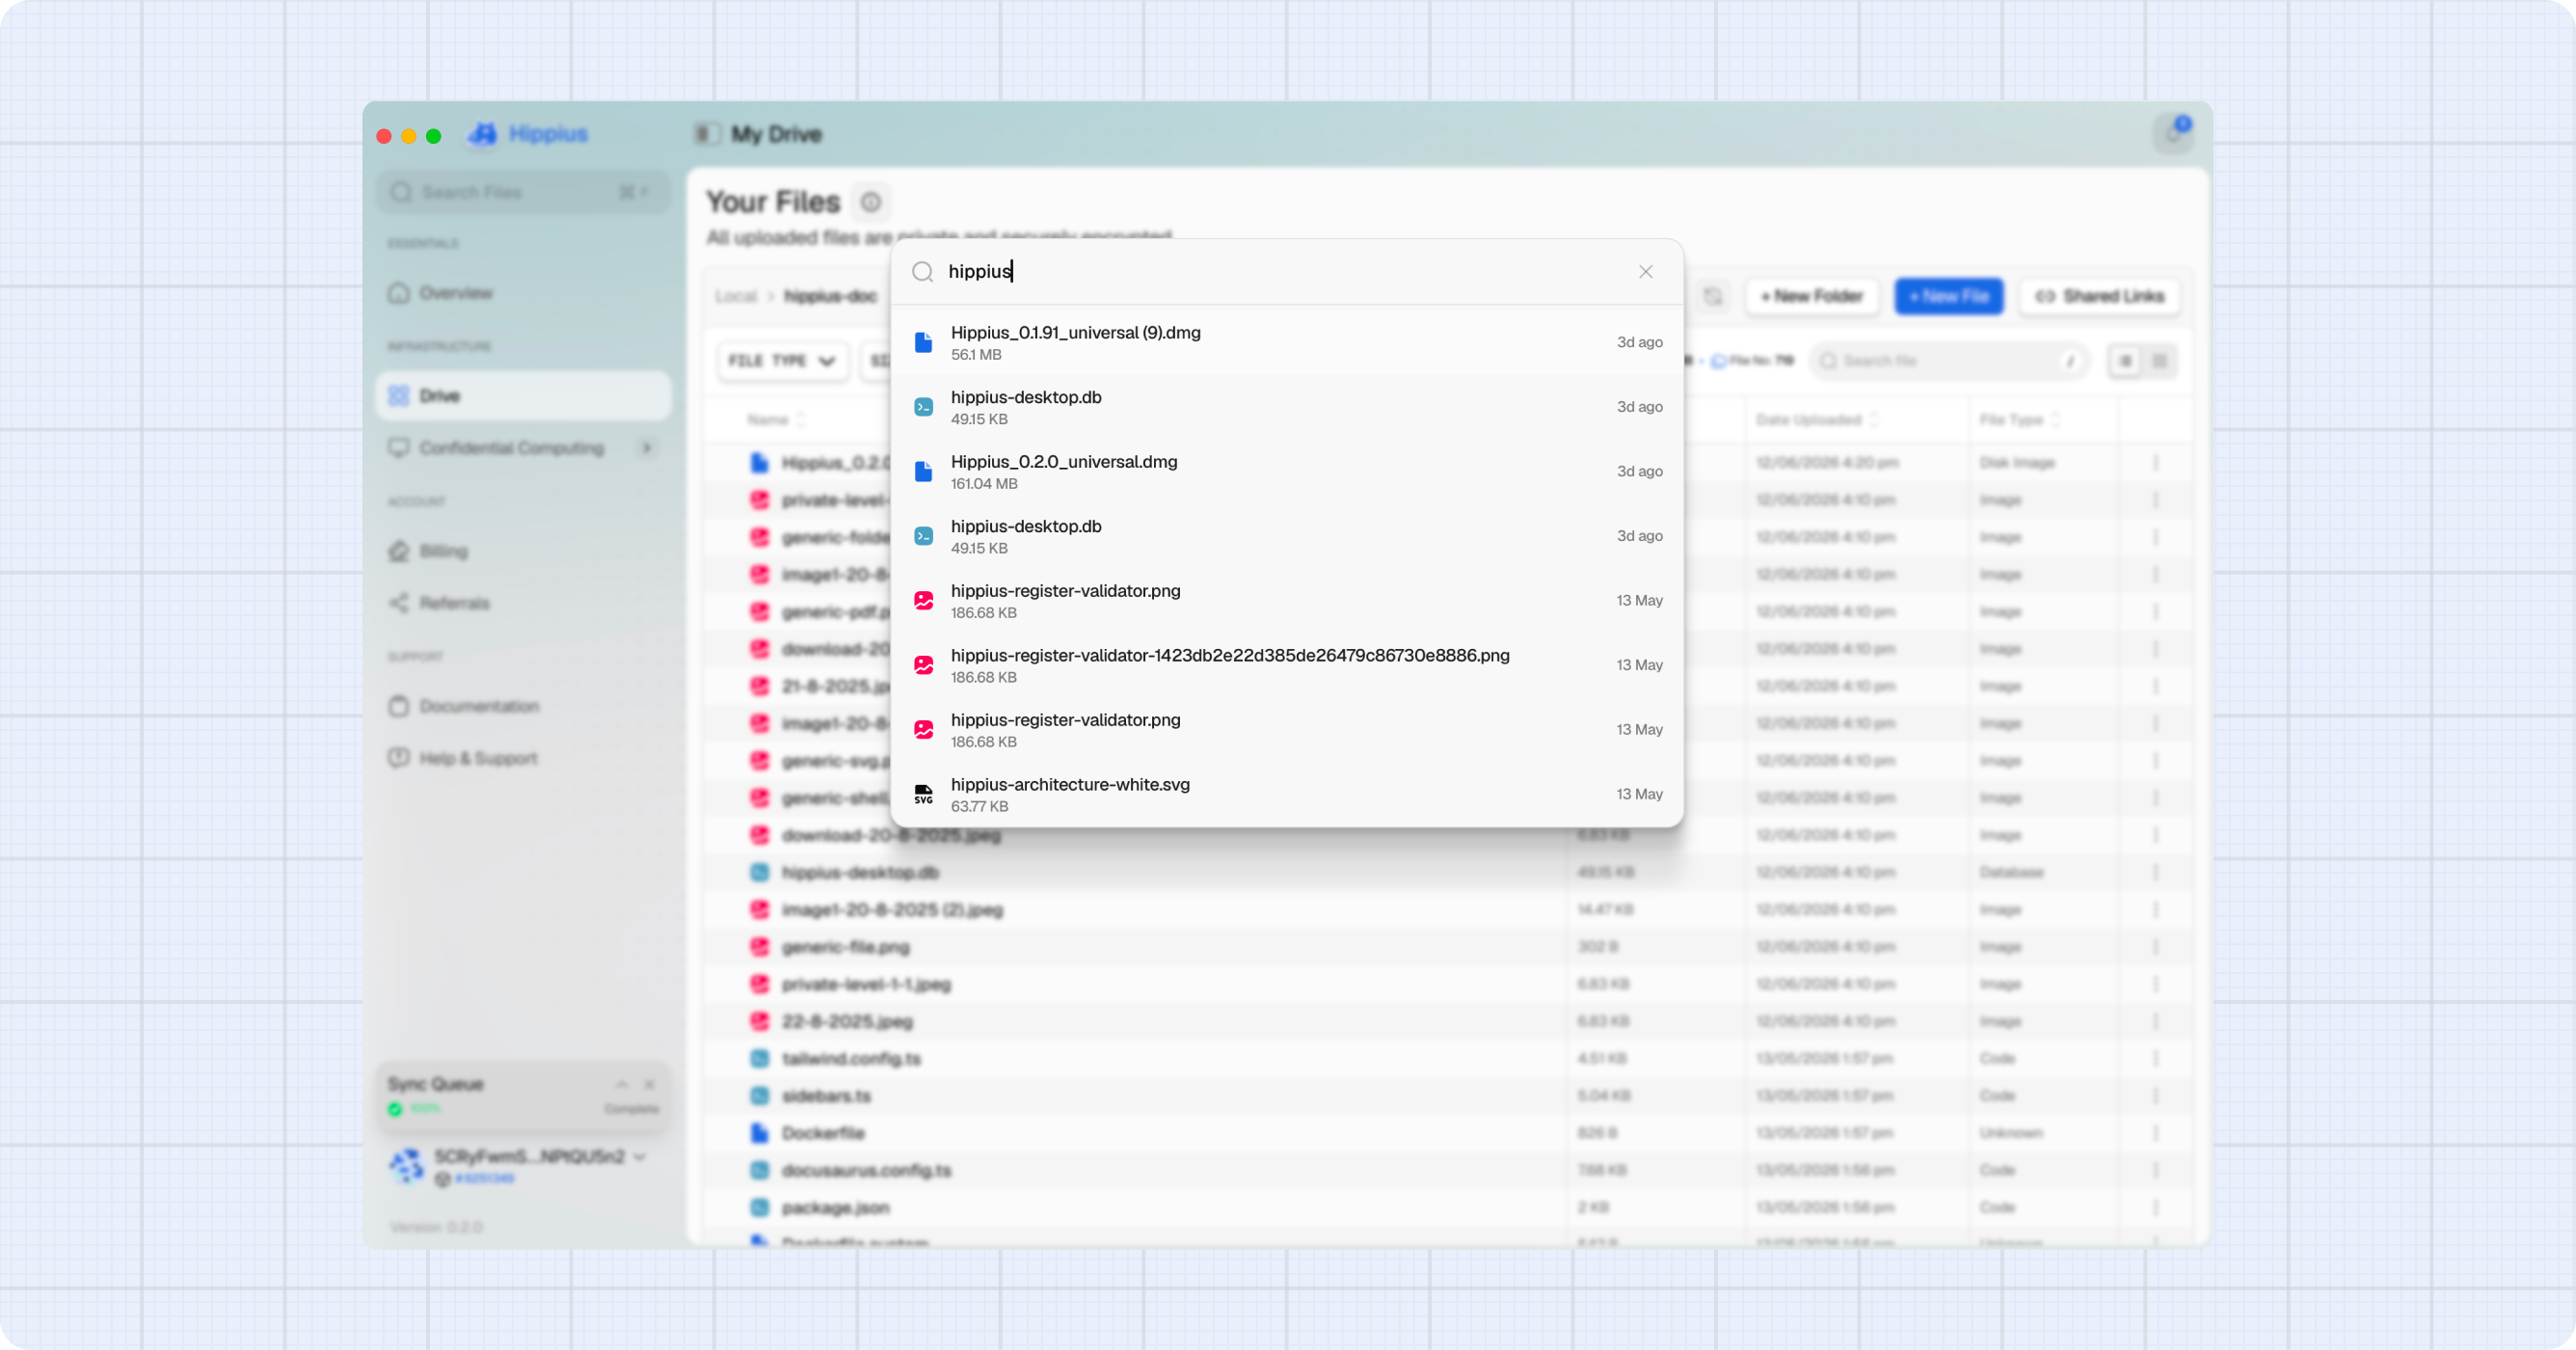The height and width of the screenshot is (1350, 2576).
Task: Open Documentation in sidebar
Action: point(523,707)
